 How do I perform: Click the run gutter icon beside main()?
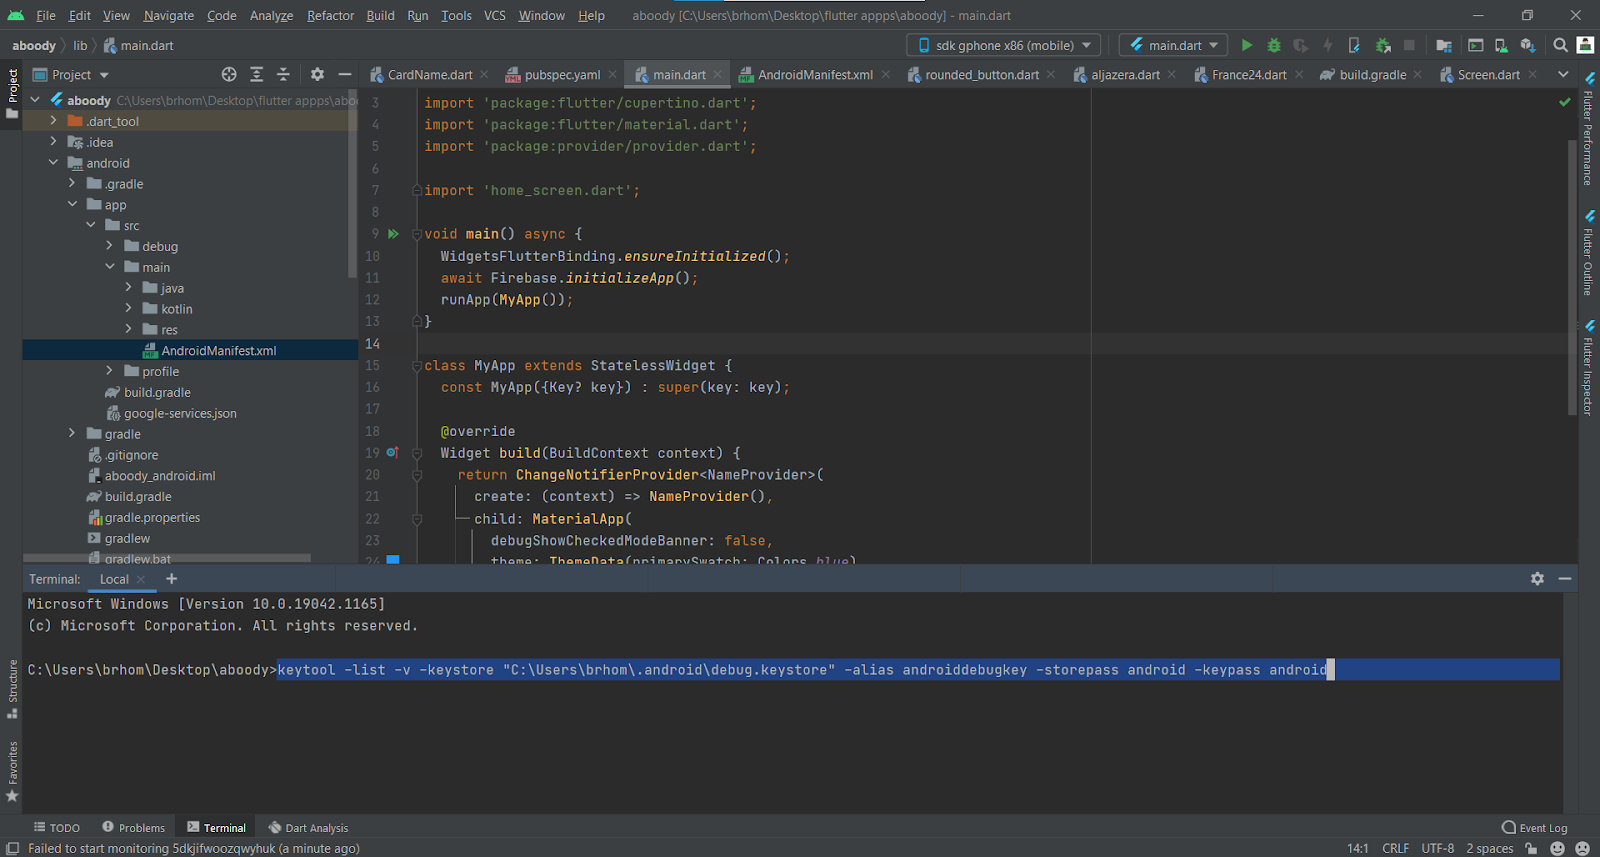coord(393,234)
